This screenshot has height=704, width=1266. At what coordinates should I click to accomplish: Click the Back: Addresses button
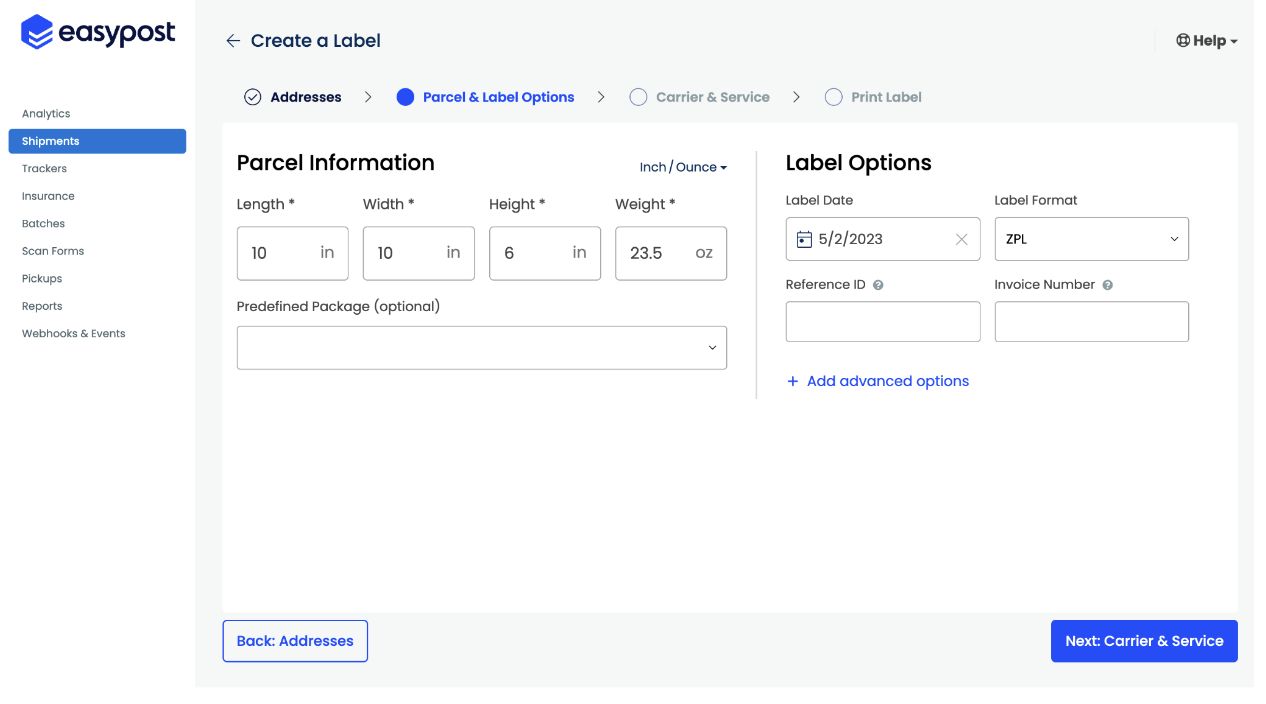pos(295,641)
